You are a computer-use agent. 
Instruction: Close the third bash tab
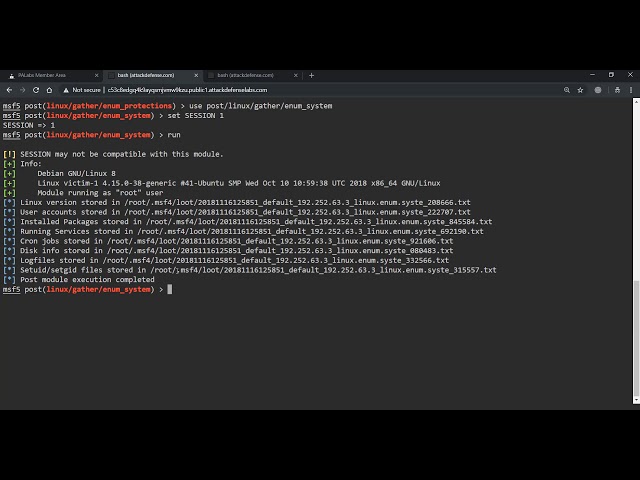296,75
